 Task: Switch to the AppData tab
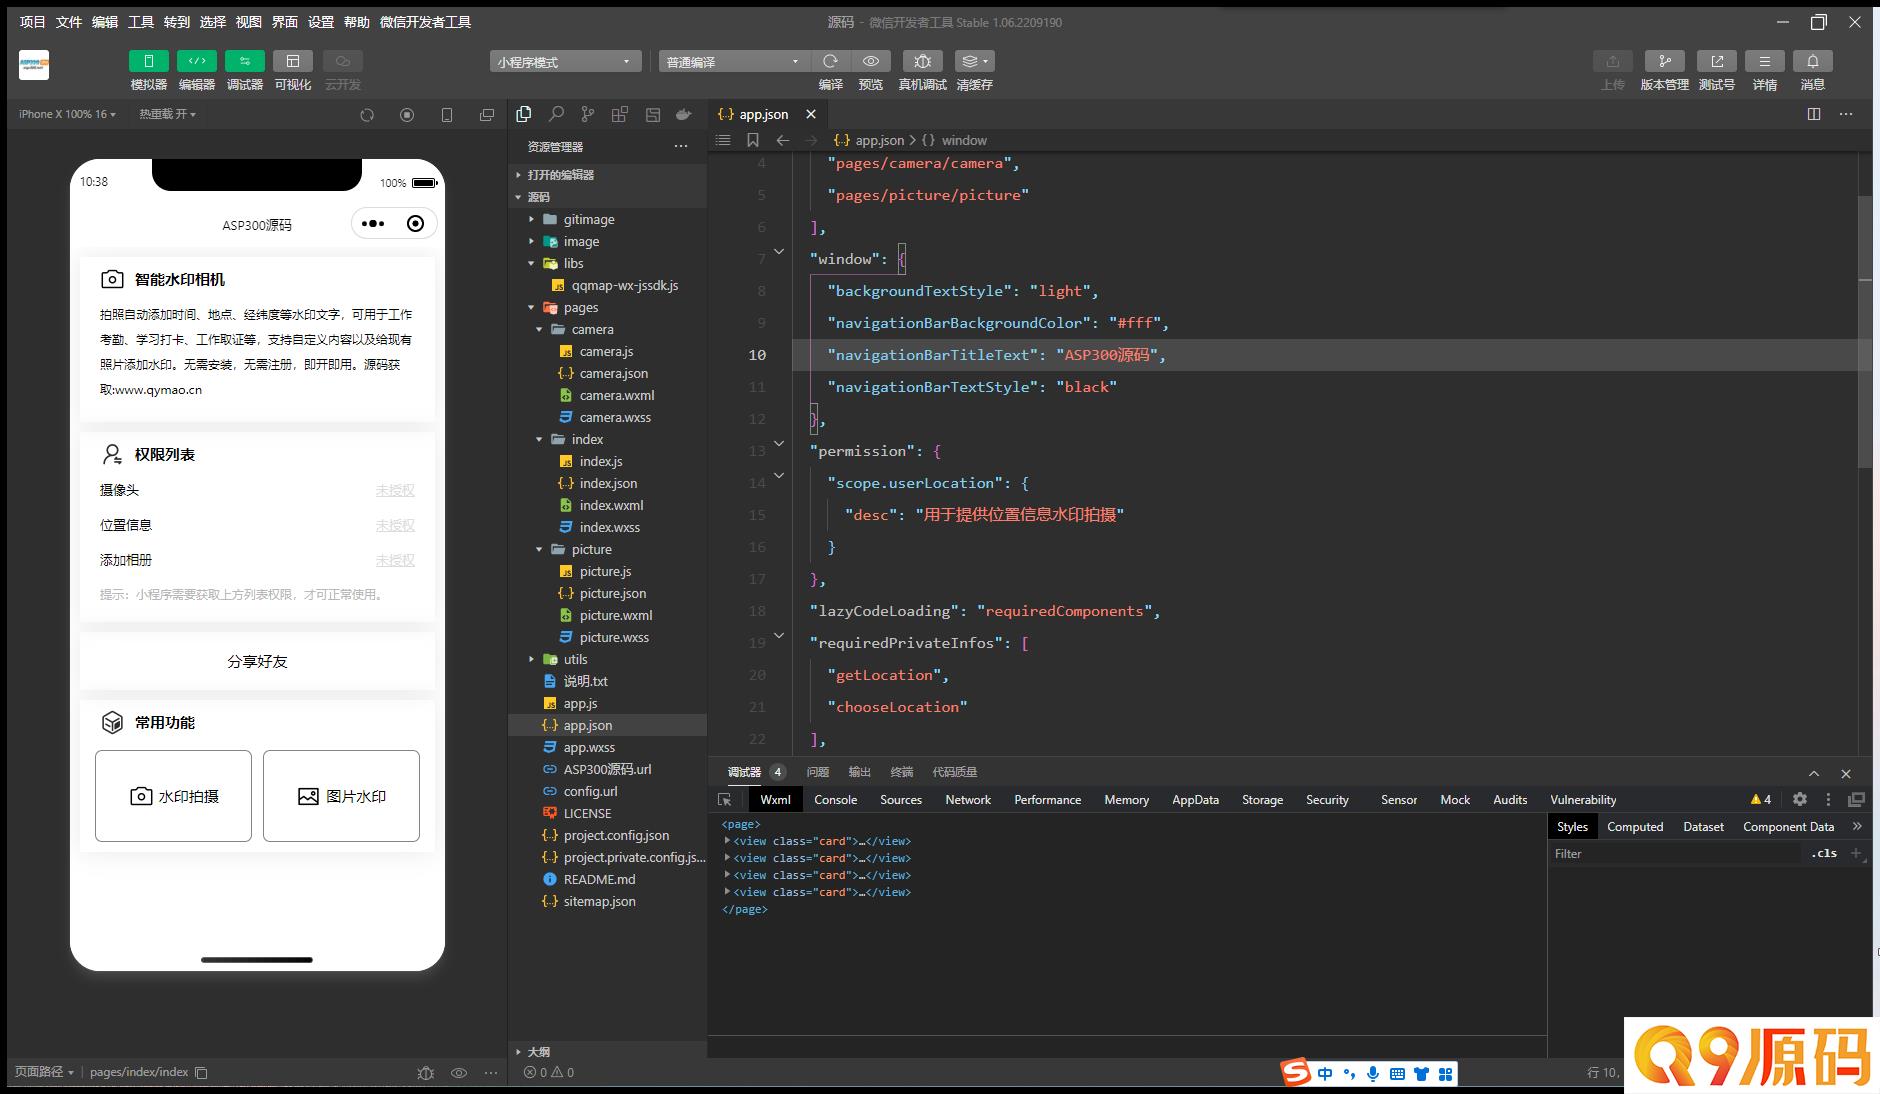[1195, 800]
